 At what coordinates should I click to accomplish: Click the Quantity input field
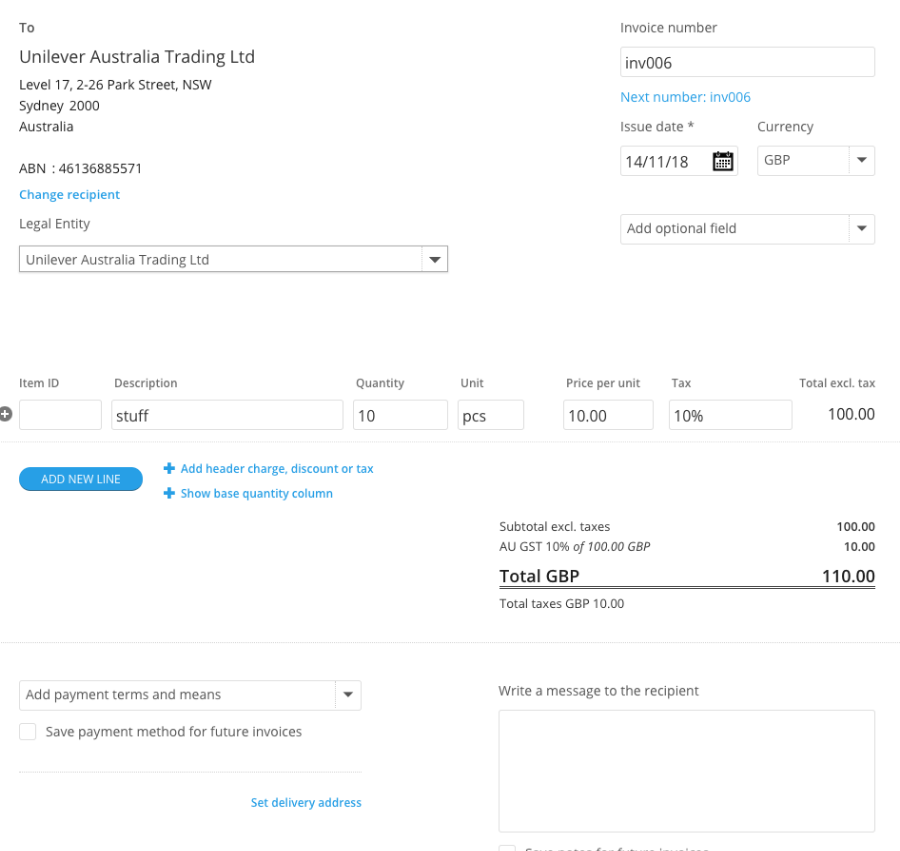click(x=399, y=415)
